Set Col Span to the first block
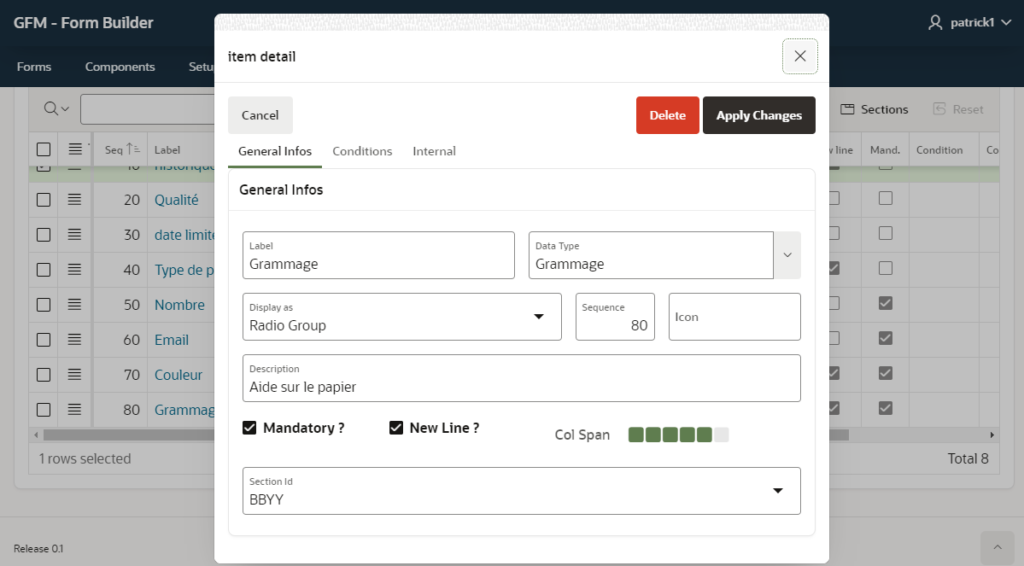 [x=635, y=435]
